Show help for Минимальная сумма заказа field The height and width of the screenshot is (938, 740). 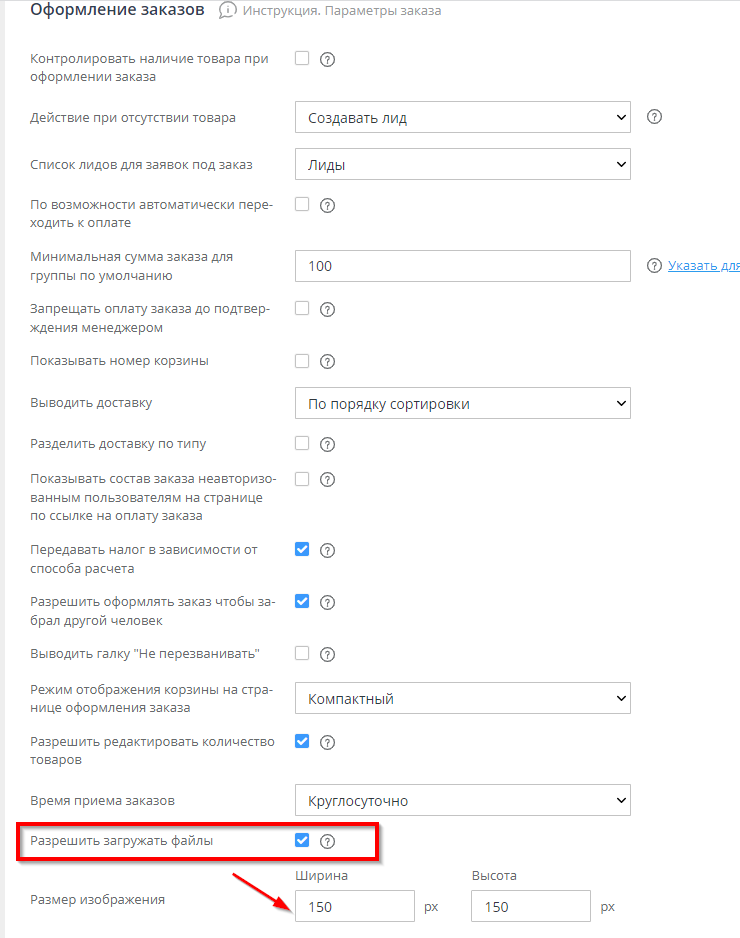click(654, 266)
